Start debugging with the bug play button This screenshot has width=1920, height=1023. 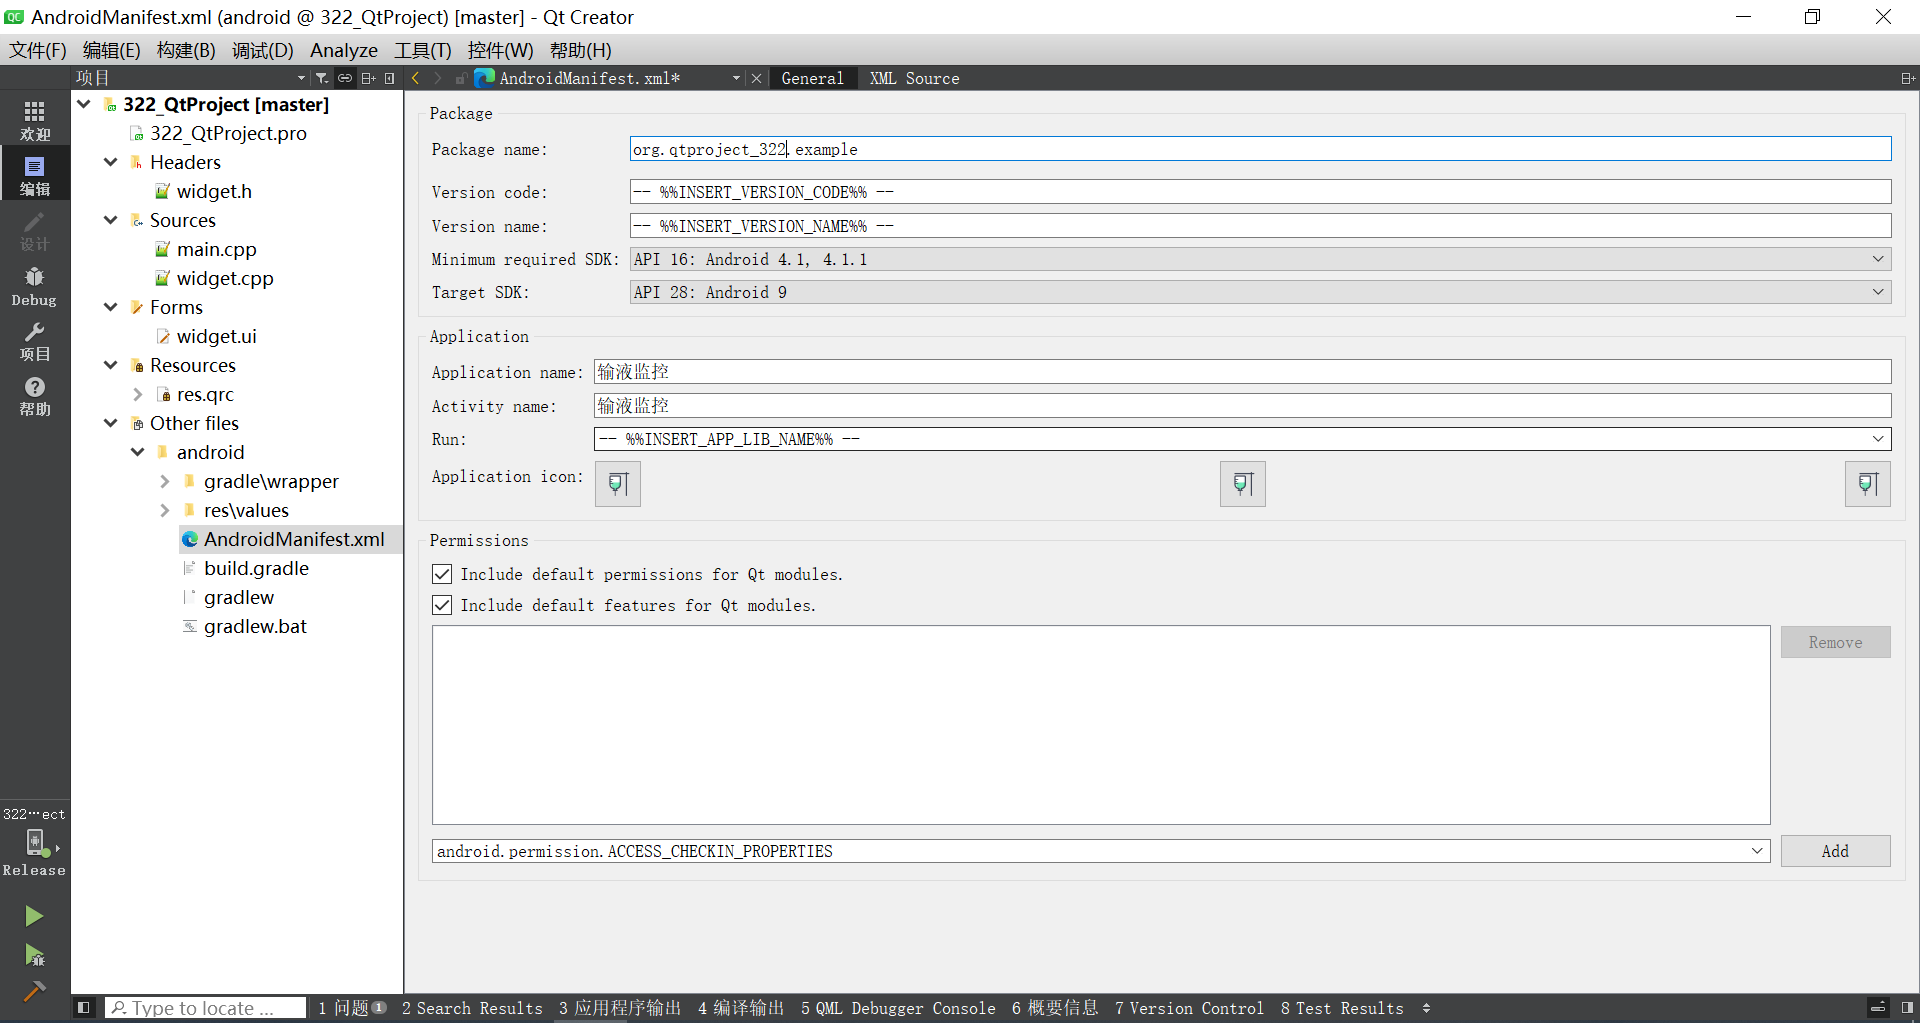point(34,955)
